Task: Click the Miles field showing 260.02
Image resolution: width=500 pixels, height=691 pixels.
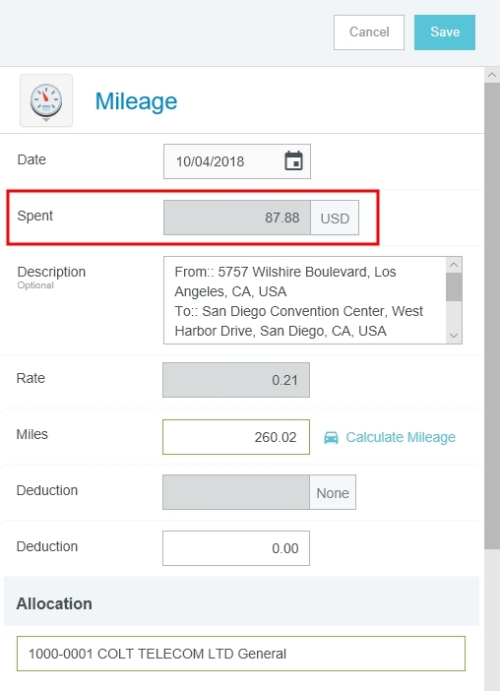Action: pyautogui.click(x=236, y=437)
